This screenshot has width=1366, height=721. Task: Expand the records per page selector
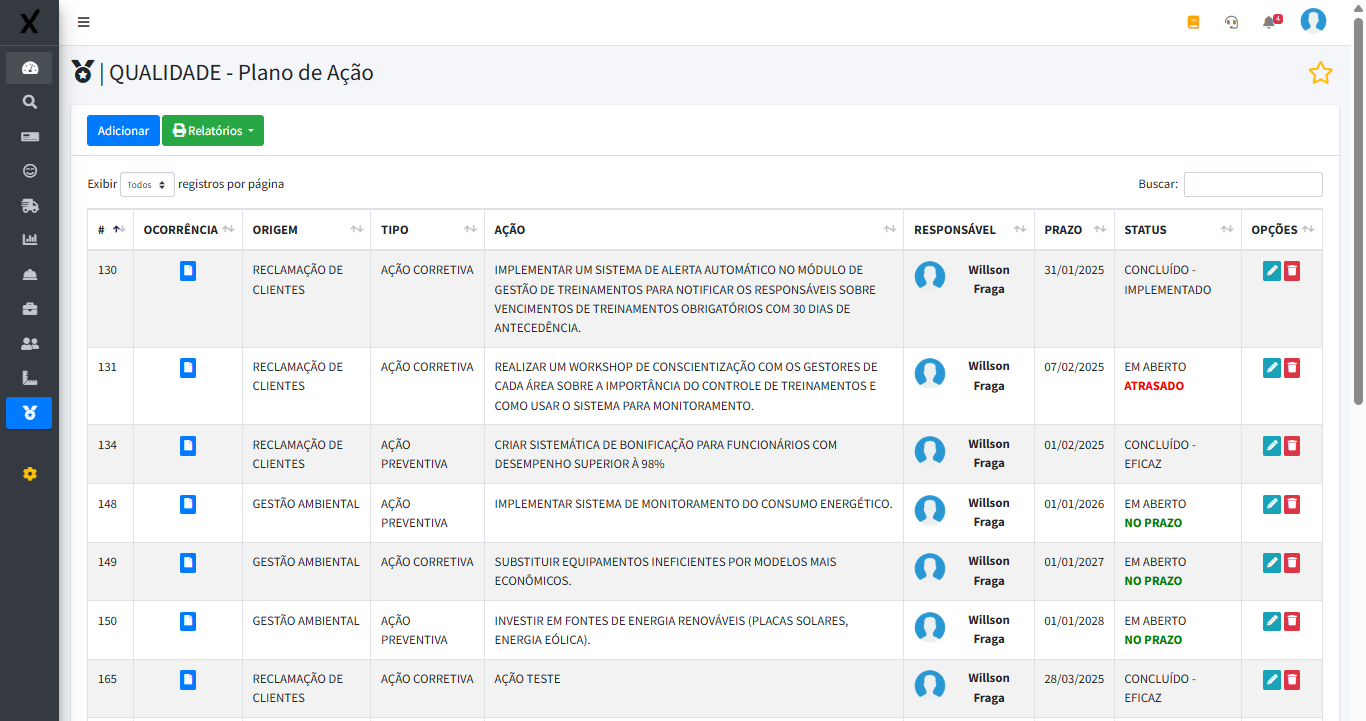tap(147, 185)
